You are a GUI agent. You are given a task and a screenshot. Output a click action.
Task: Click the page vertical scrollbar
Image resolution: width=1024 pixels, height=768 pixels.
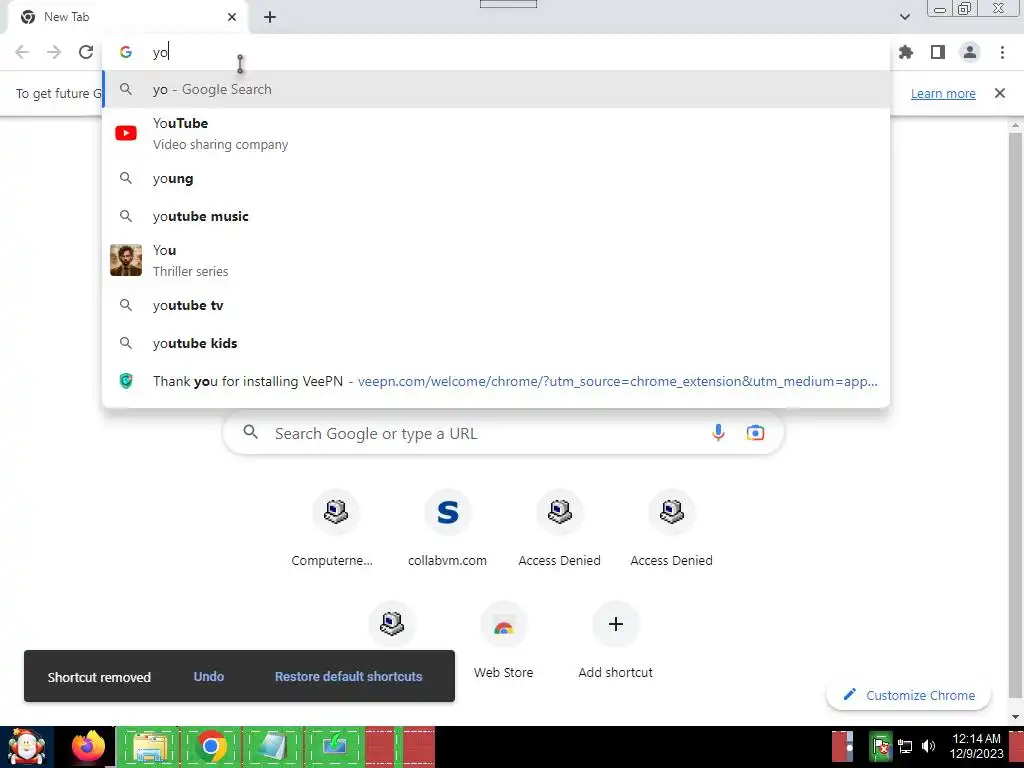(1016, 418)
